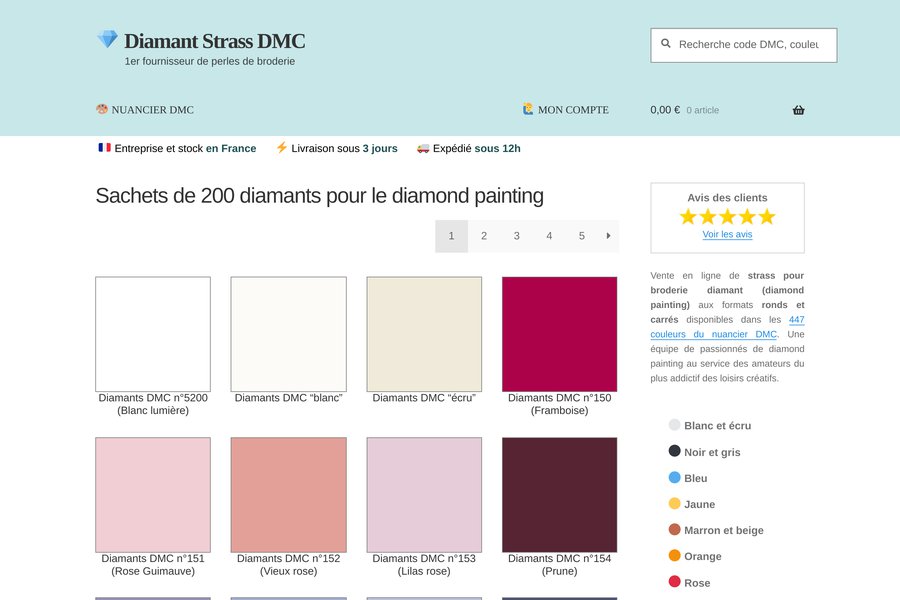
Task: Click the dark Noir et gris dot
Action: tap(674, 451)
